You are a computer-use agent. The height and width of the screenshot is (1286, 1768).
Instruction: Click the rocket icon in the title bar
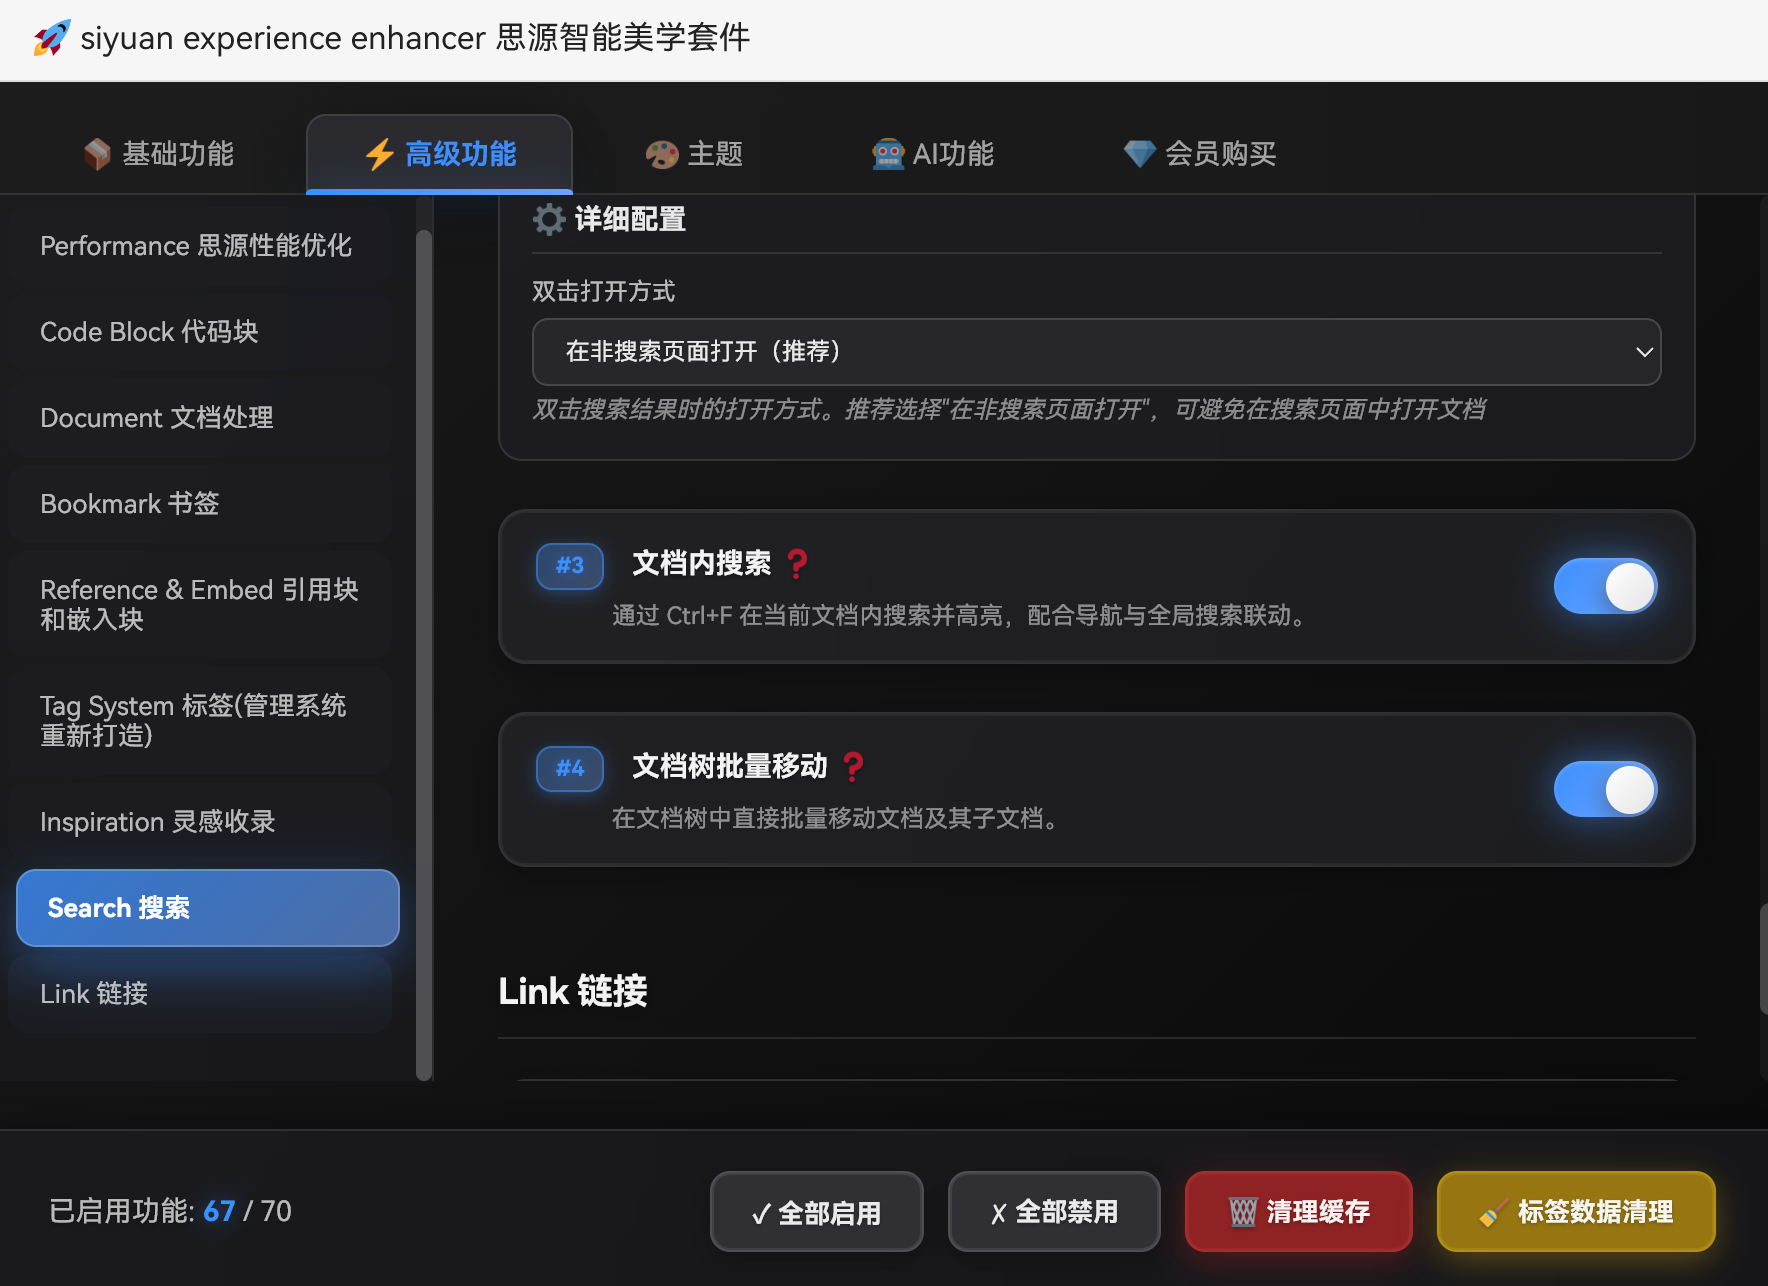tap(52, 38)
